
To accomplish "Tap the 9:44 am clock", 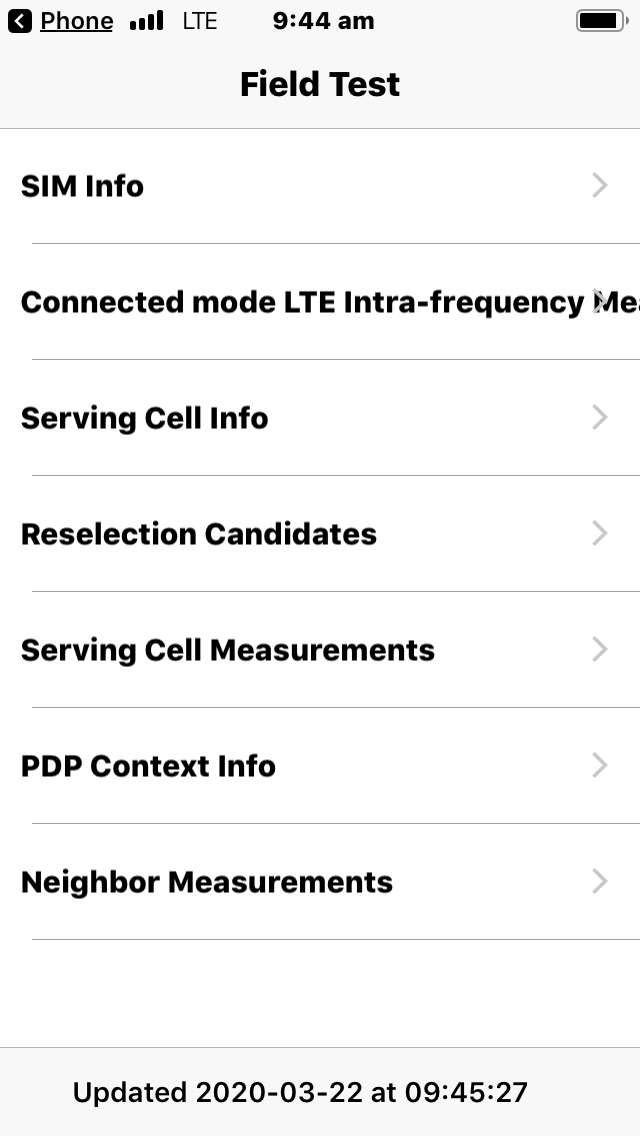I will [323, 21].
